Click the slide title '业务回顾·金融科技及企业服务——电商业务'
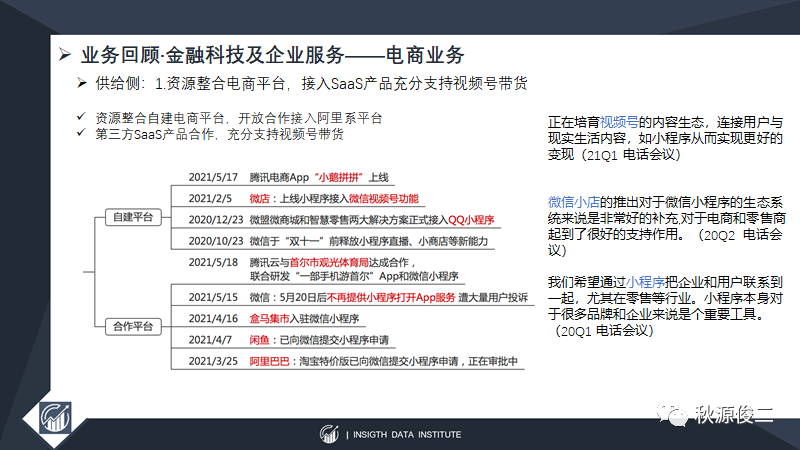The height and width of the screenshot is (450, 800). (x=272, y=55)
